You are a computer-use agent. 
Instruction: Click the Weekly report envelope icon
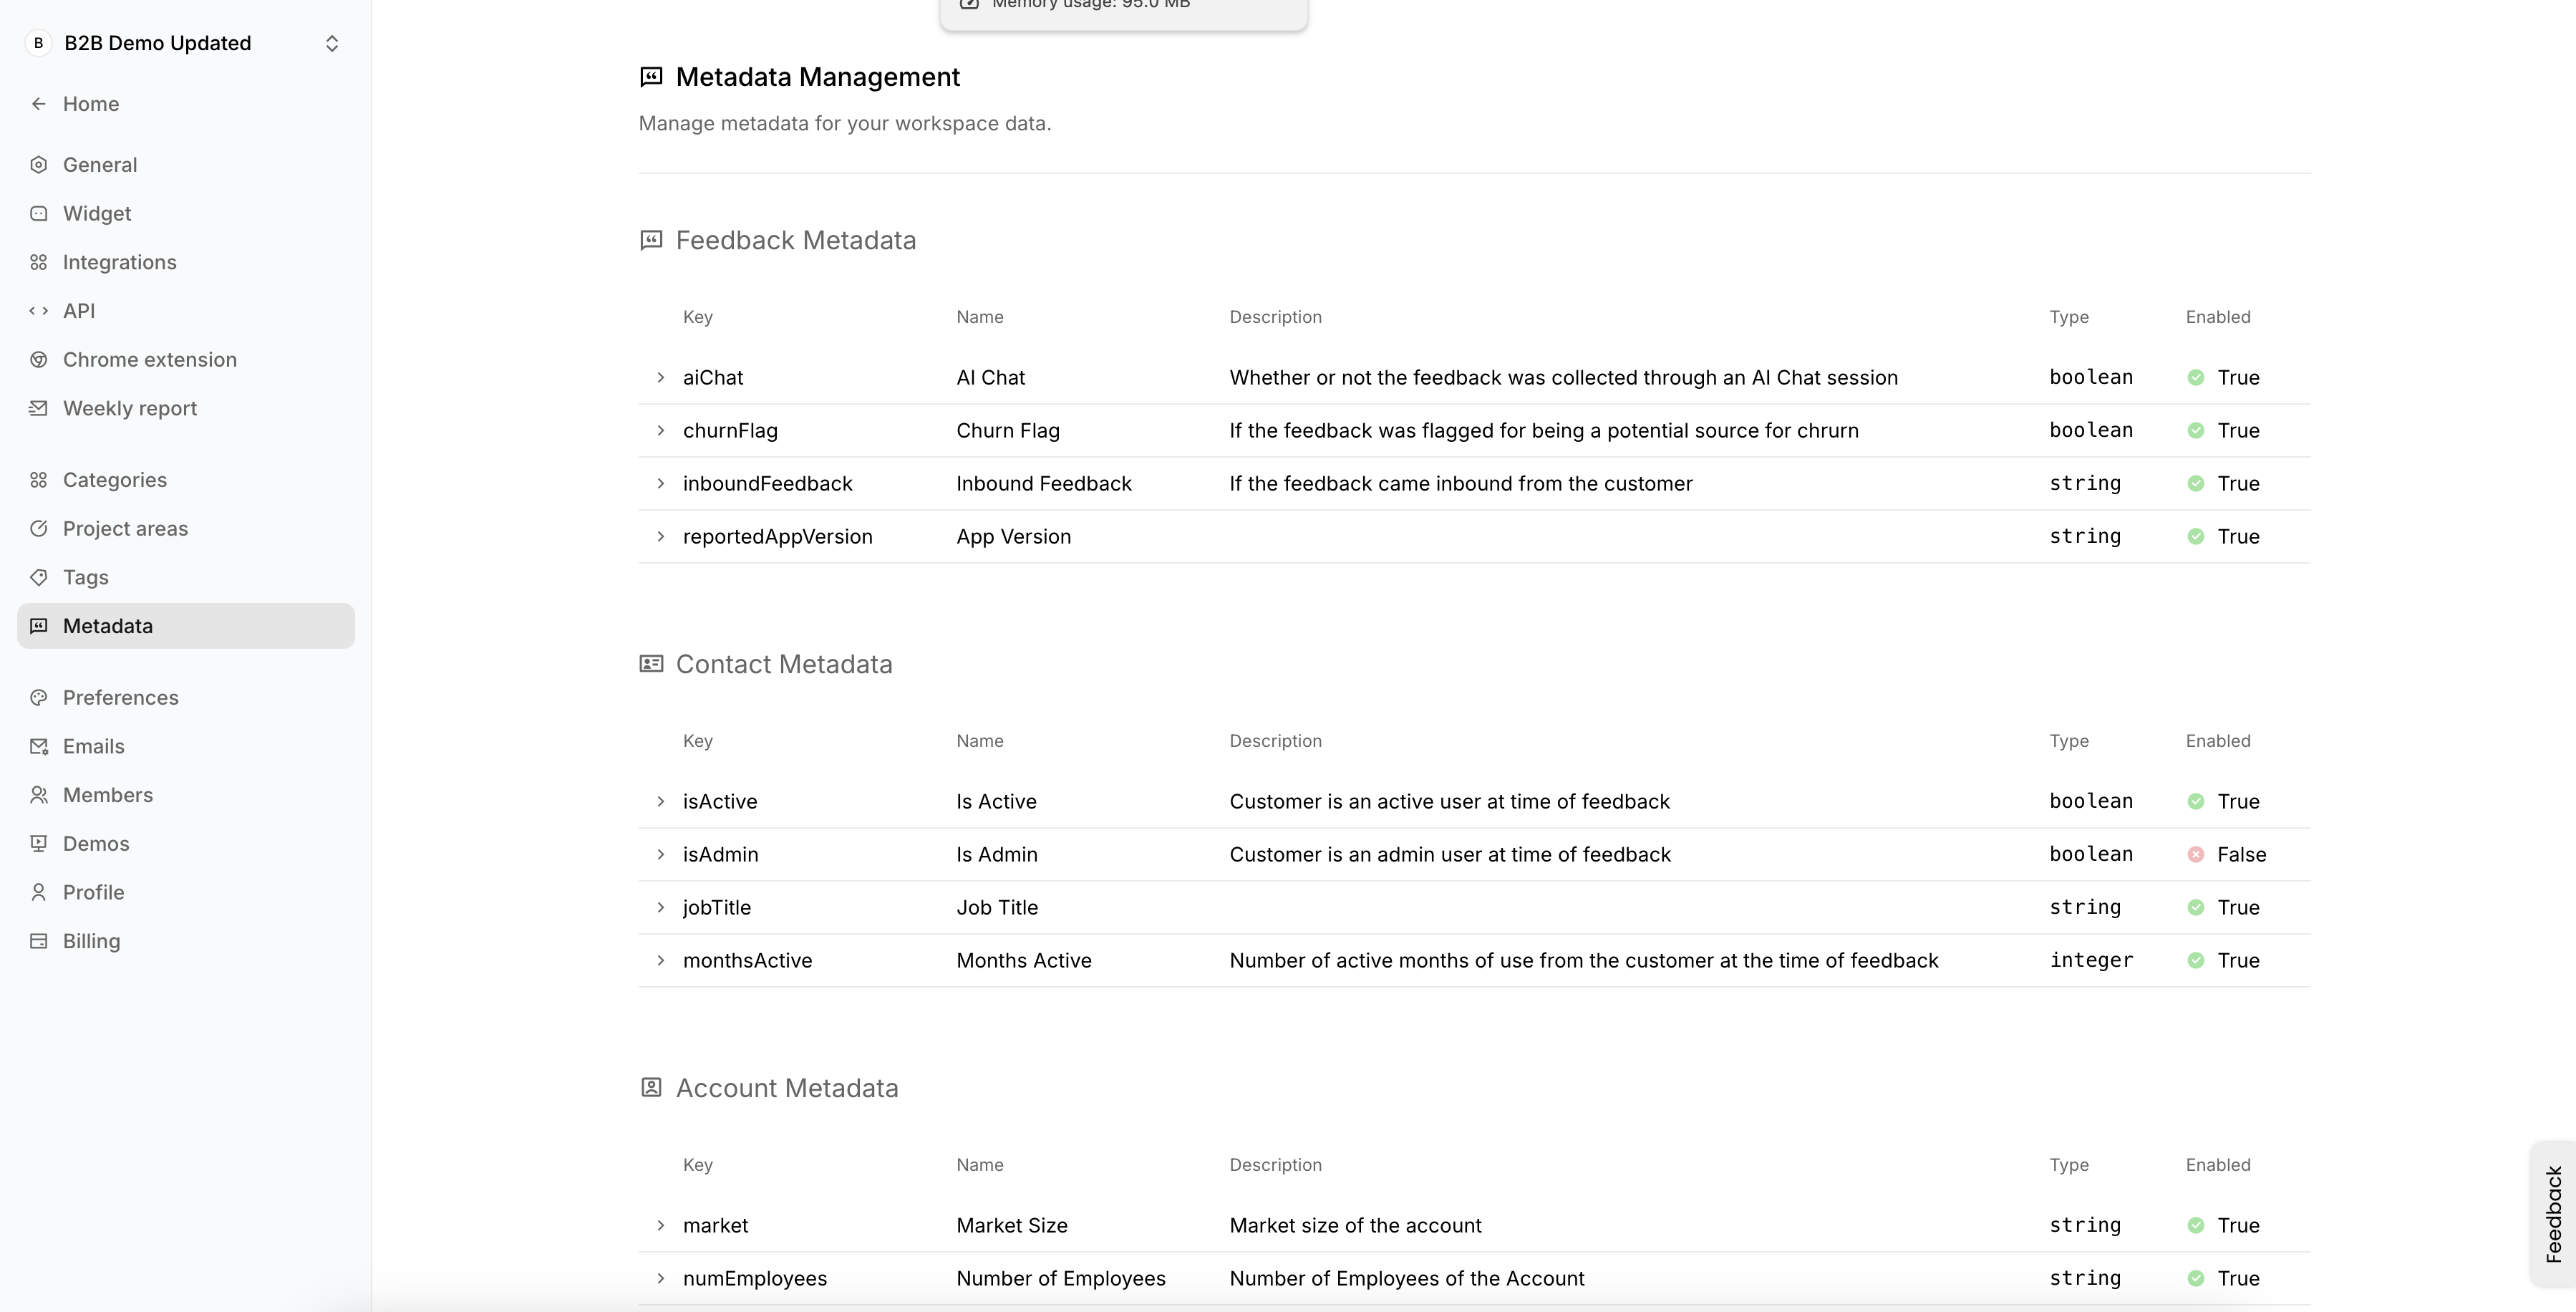(39, 408)
